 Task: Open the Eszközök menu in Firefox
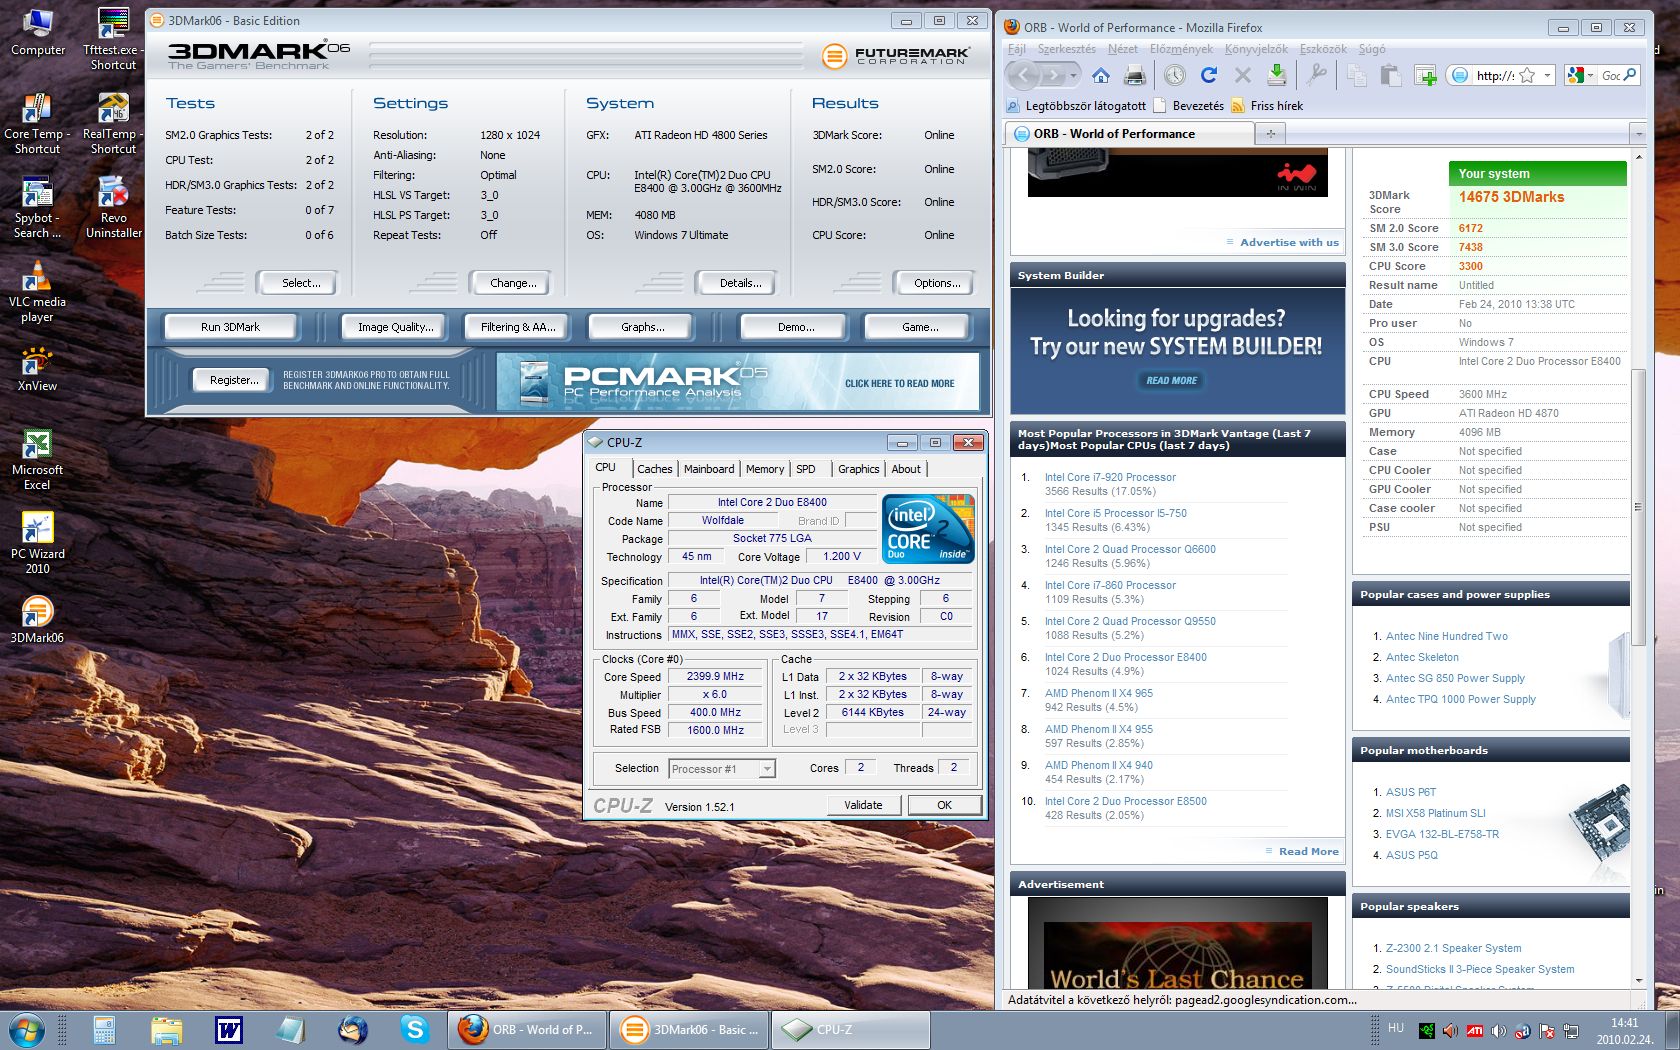(1323, 49)
